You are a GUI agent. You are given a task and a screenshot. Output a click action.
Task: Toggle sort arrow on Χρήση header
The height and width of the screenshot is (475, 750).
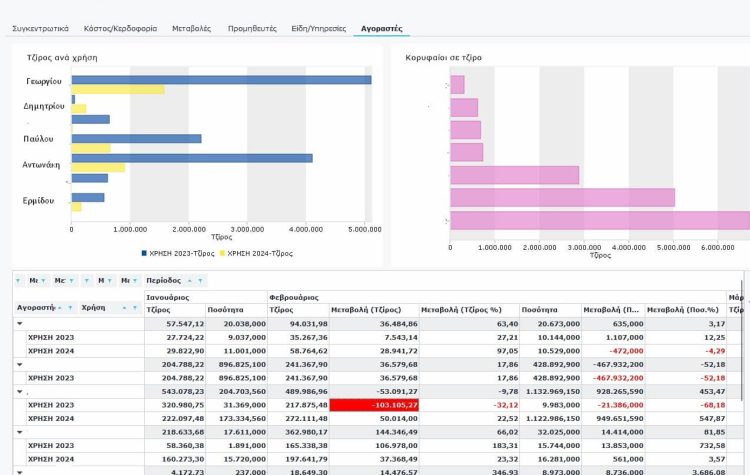click(x=124, y=308)
